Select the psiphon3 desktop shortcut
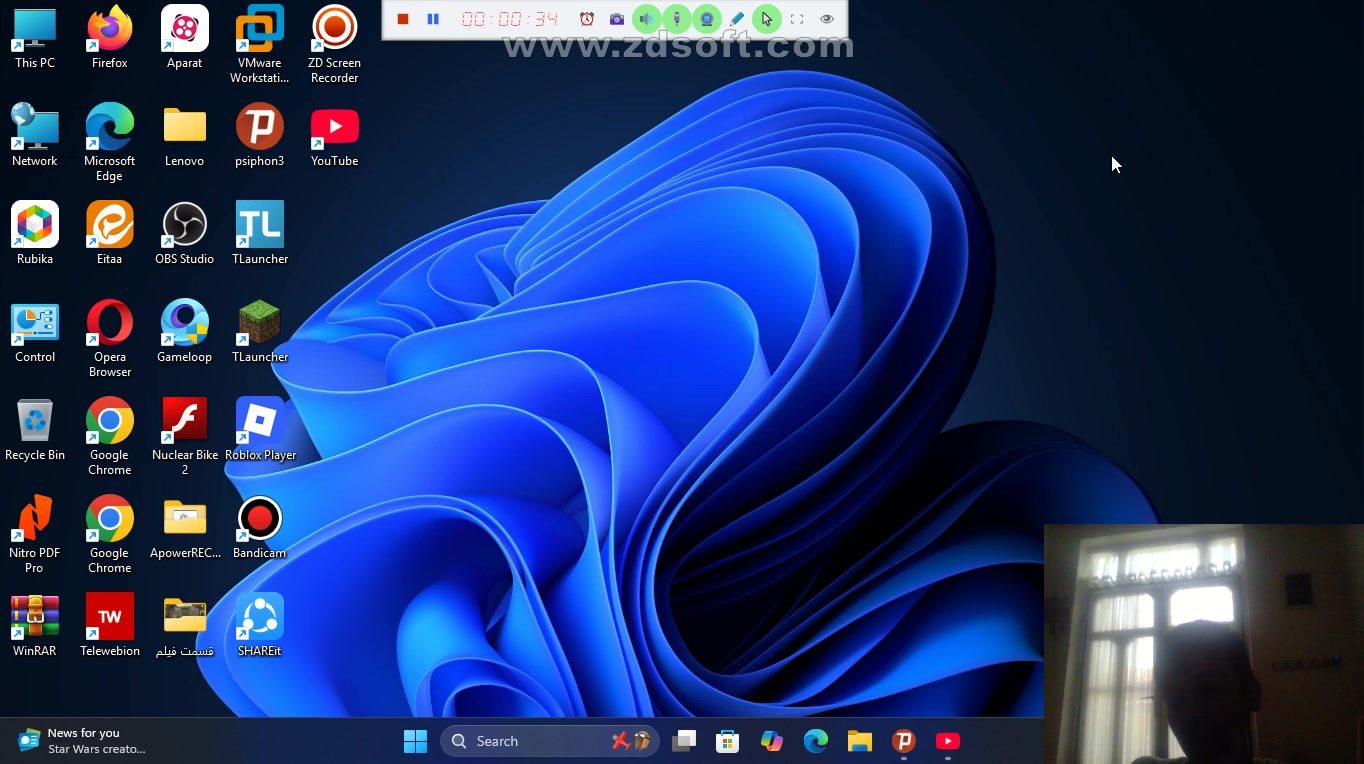The width and height of the screenshot is (1364, 764). click(x=260, y=136)
